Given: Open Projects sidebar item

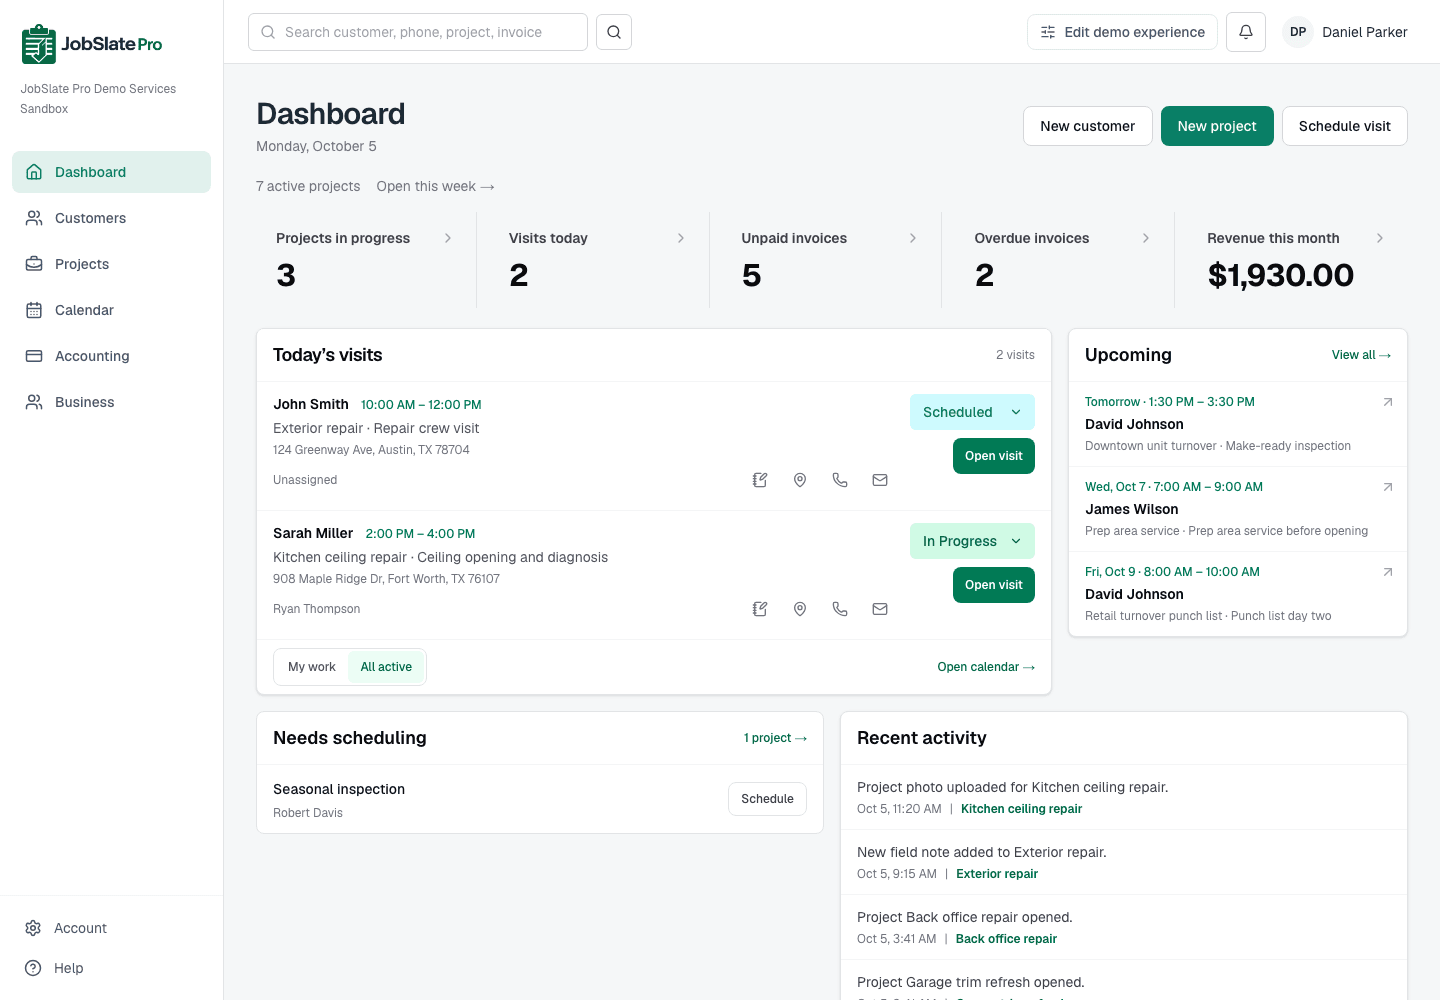Looking at the screenshot, I should pos(111,264).
